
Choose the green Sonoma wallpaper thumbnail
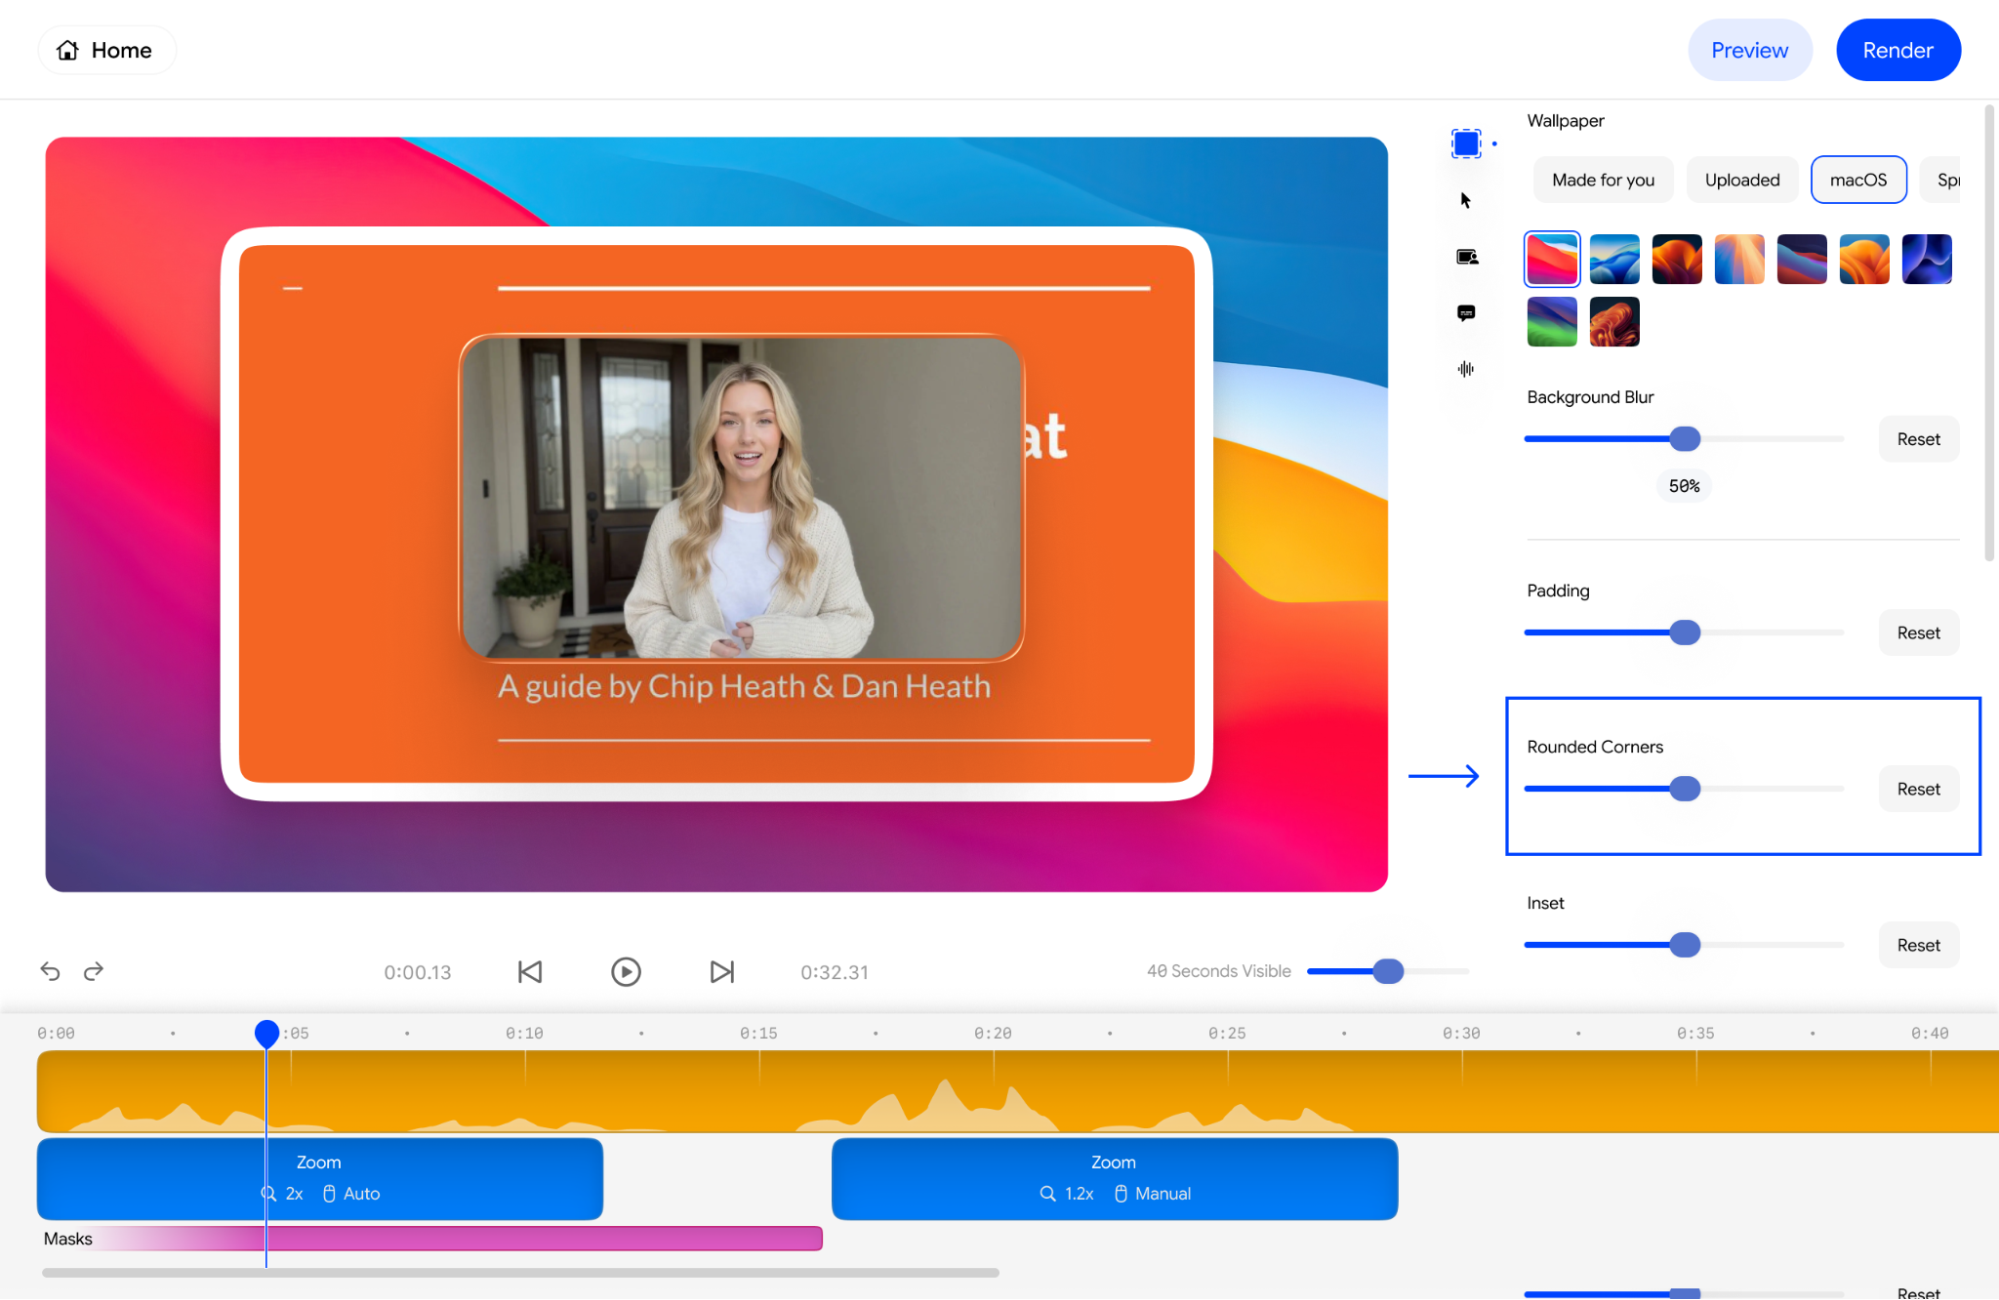pyautogui.click(x=1552, y=322)
